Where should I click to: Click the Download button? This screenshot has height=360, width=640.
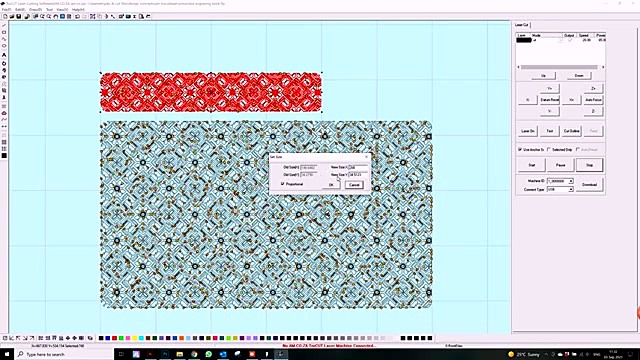589,184
